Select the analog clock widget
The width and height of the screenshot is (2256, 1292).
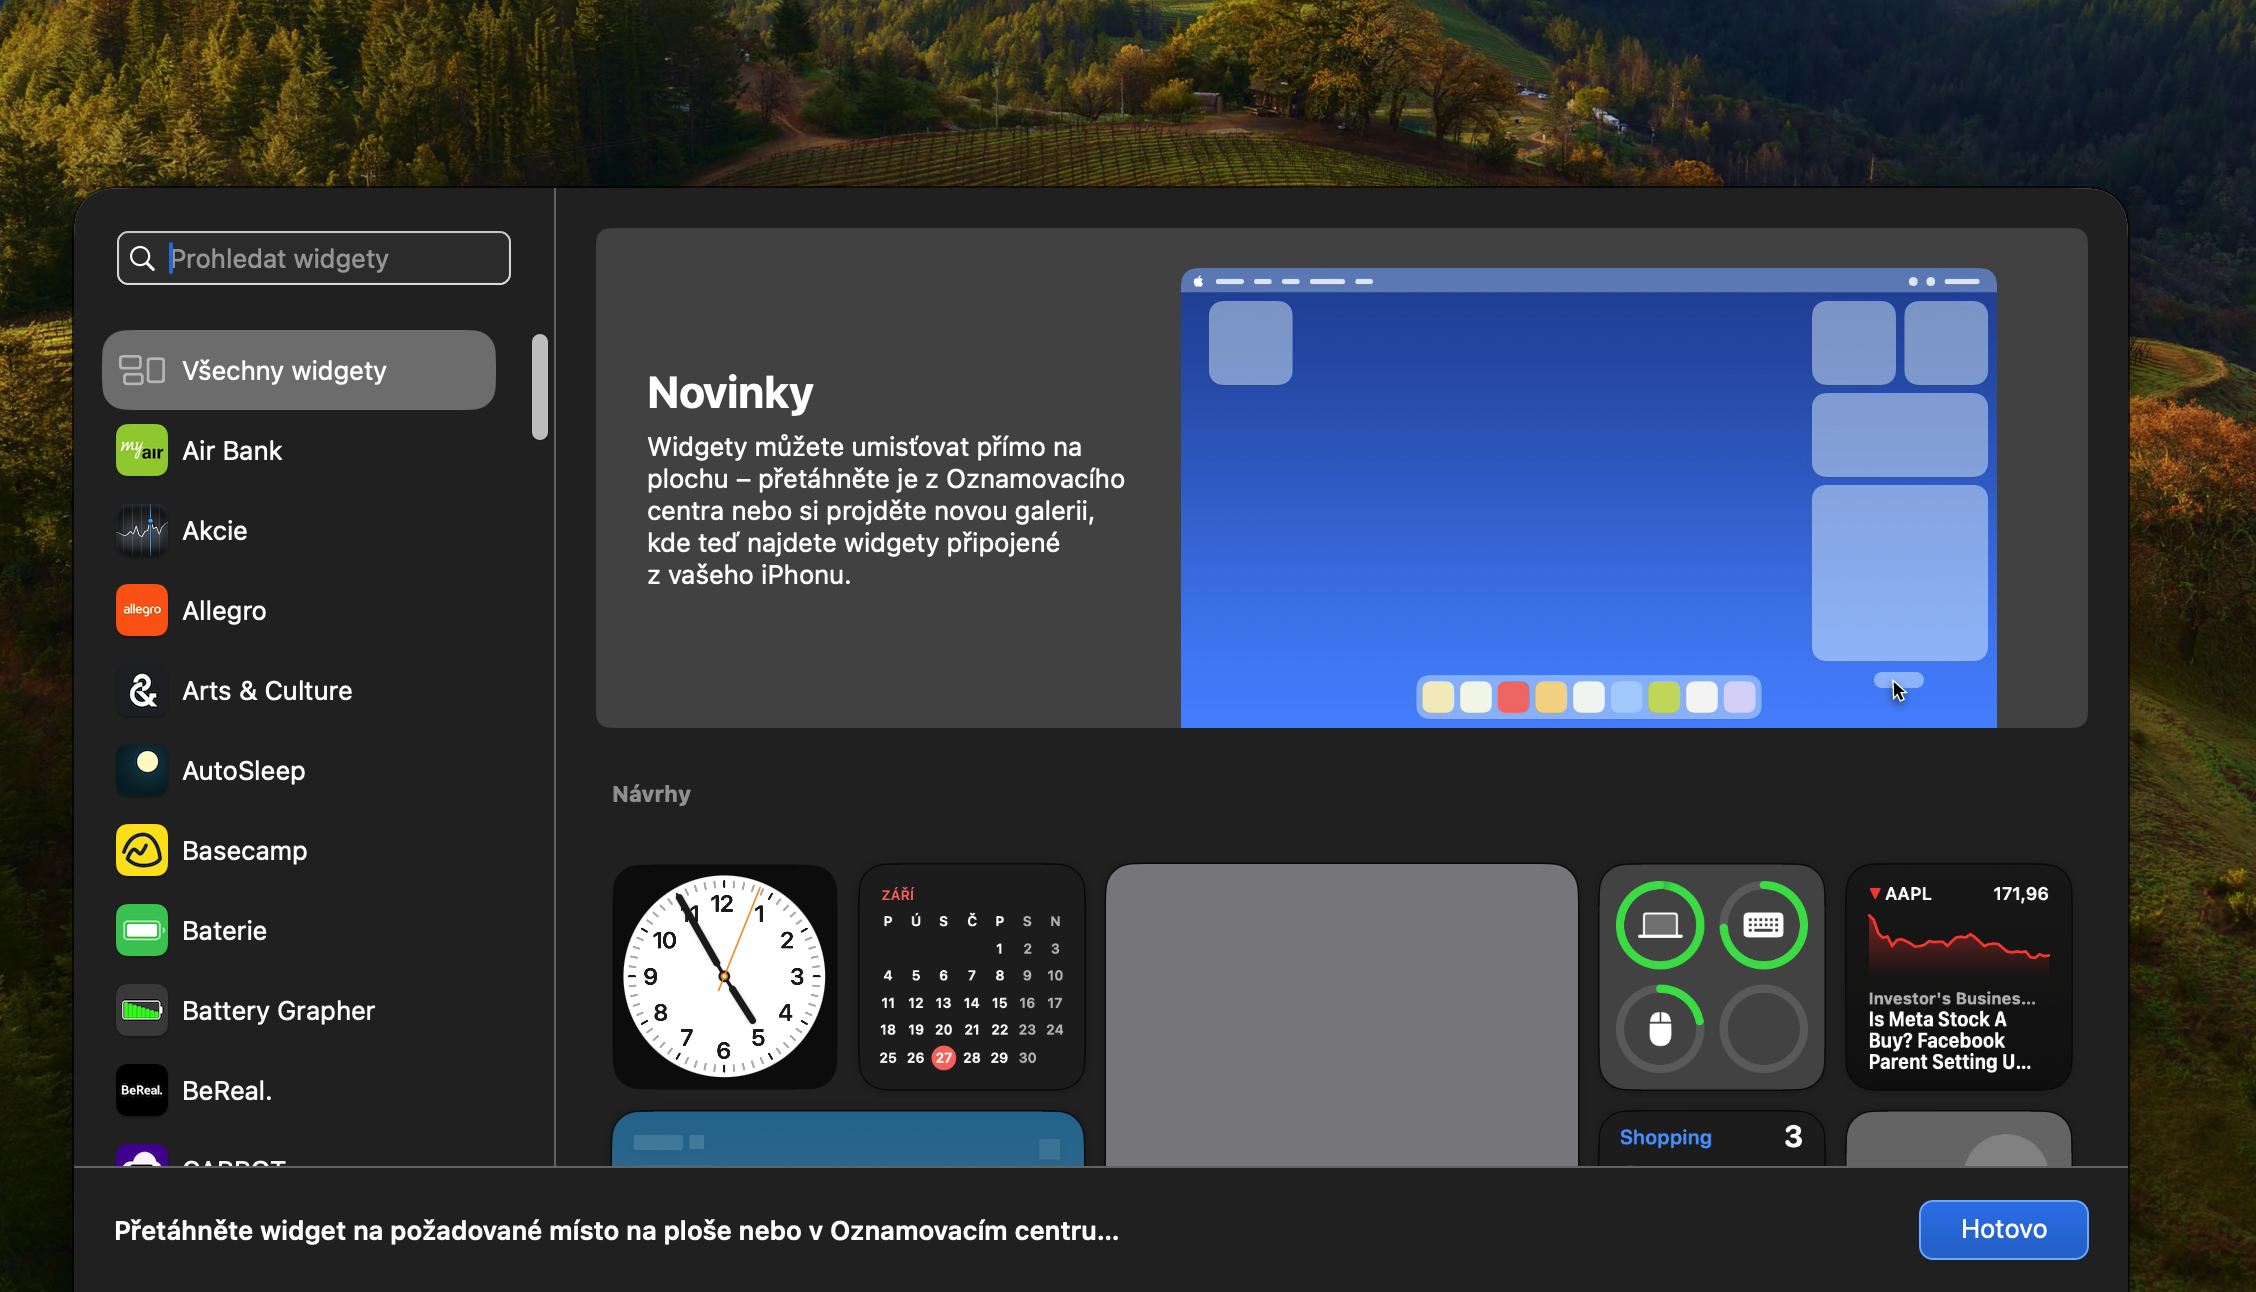(x=724, y=976)
